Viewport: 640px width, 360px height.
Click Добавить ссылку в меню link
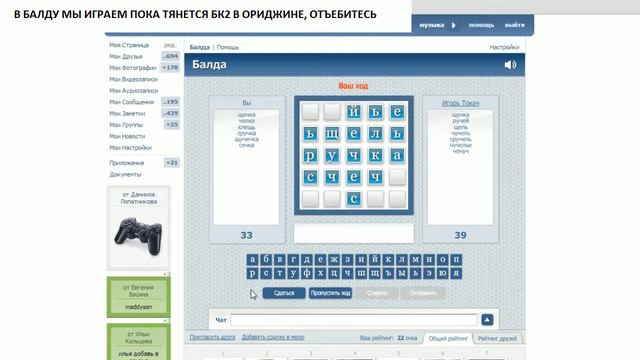point(273,337)
